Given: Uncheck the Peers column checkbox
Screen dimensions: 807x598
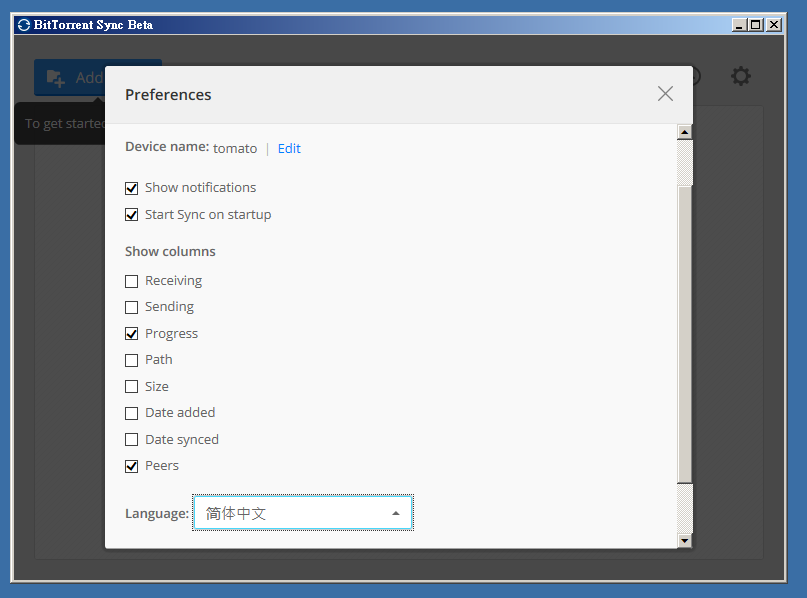Looking at the screenshot, I should coord(131,466).
